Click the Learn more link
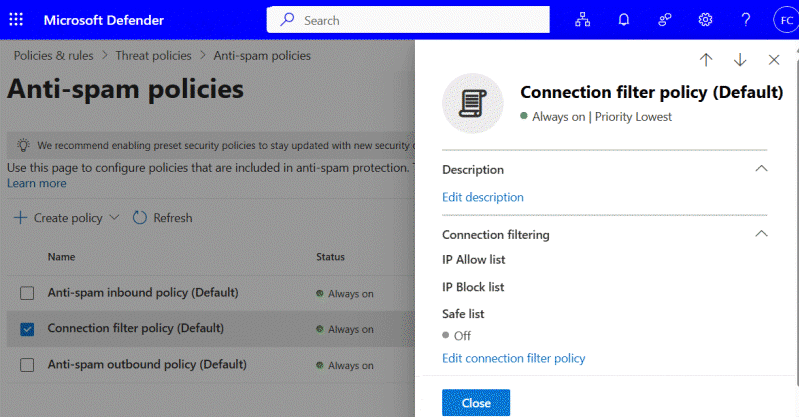799x417 pixels. tap(37, 184)
